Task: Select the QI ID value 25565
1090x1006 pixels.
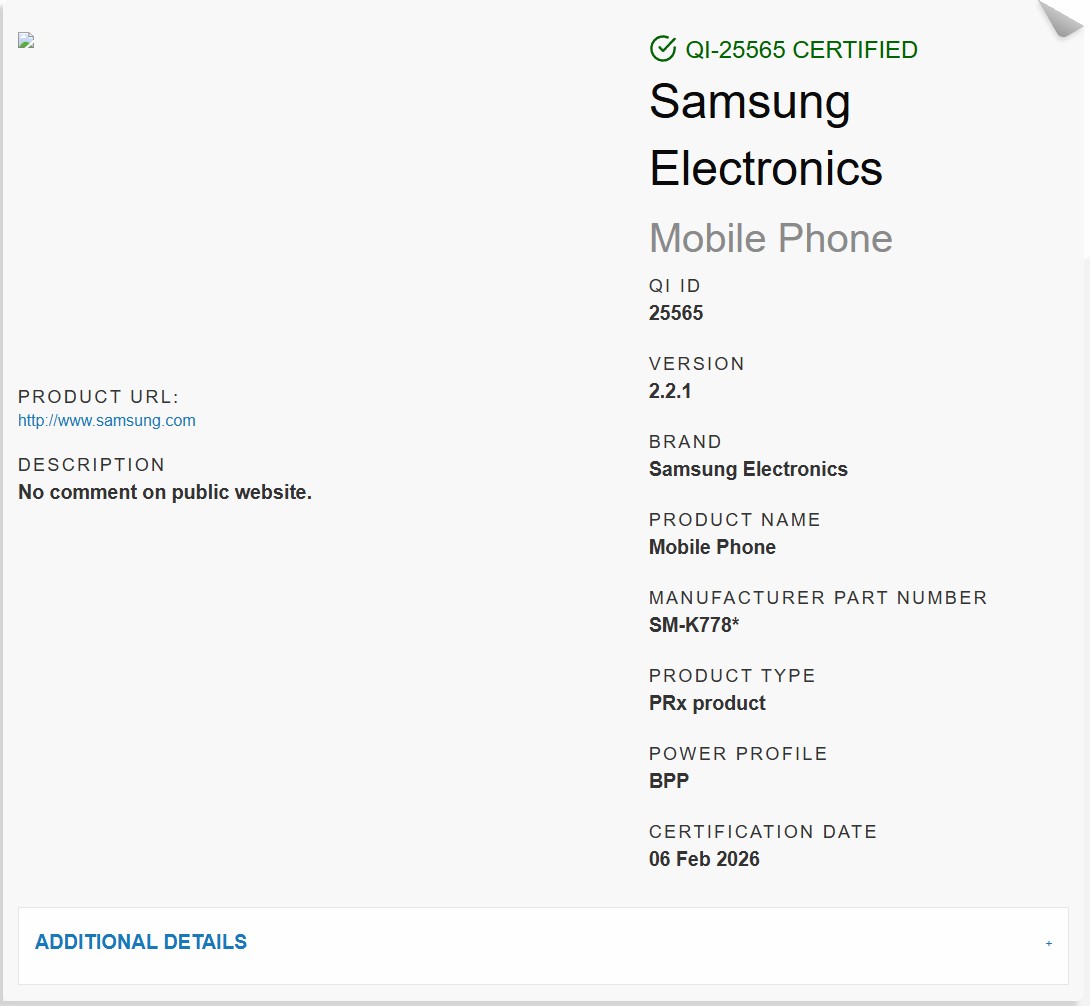Action: 676,313
